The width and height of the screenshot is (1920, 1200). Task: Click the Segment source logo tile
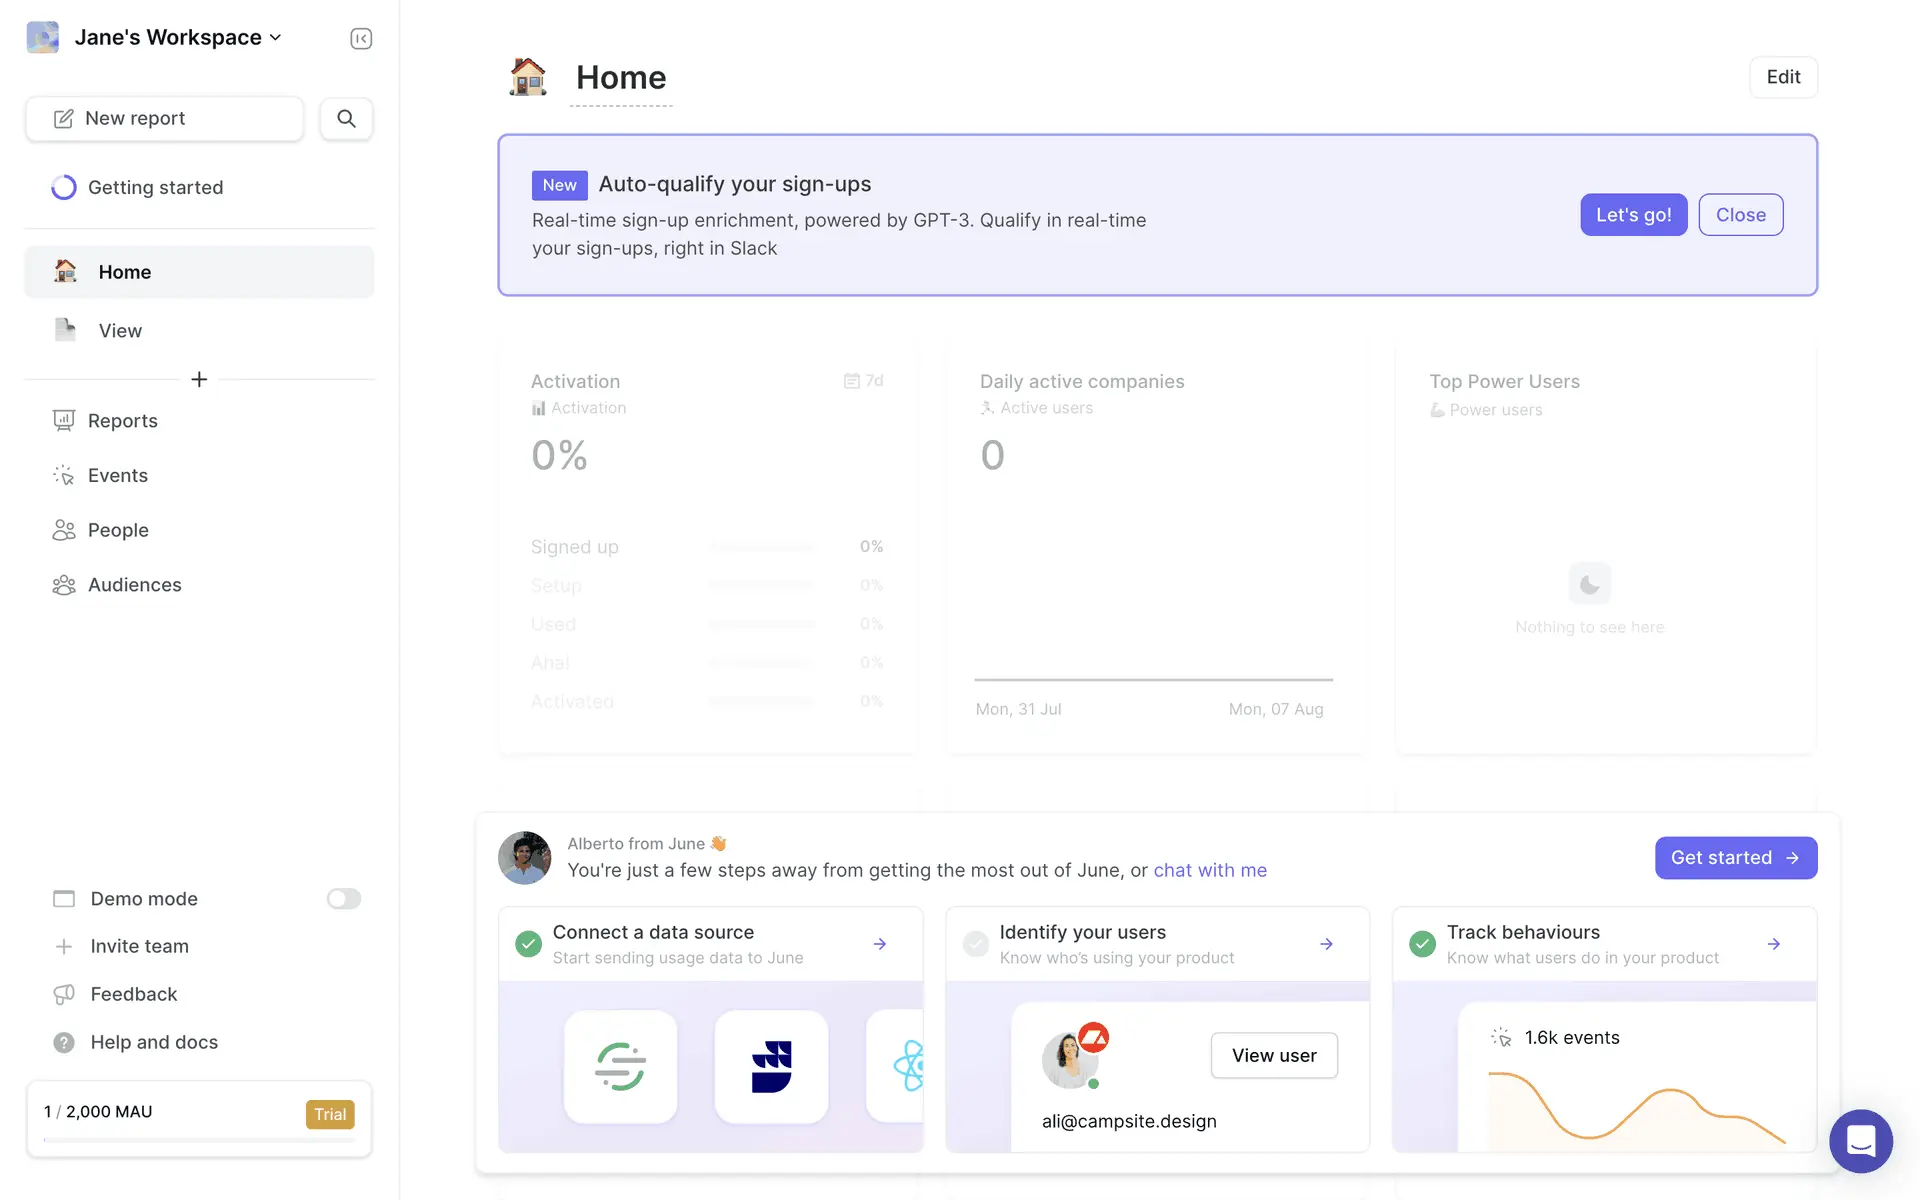click(620, 1066)
